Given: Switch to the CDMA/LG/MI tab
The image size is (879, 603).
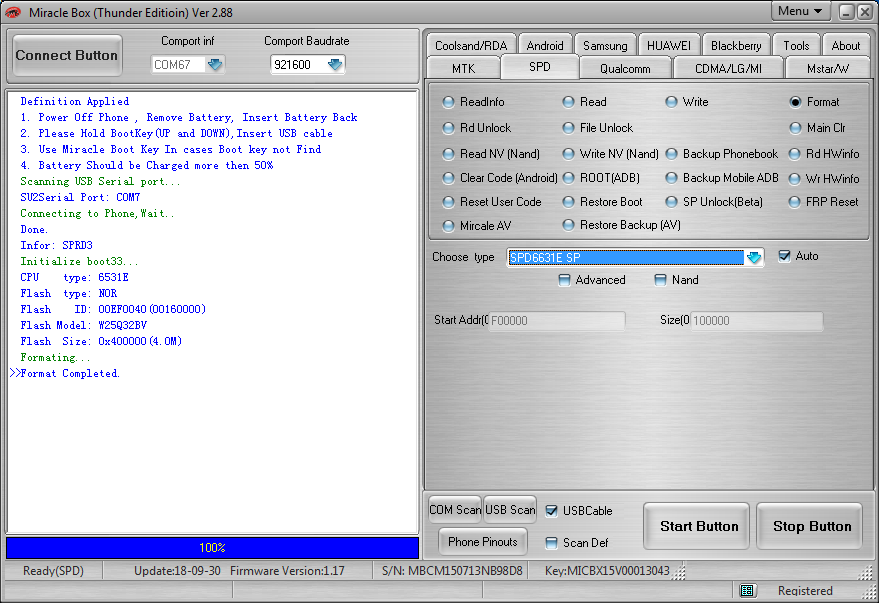Looking at the screenshot, I should [728, 68].
